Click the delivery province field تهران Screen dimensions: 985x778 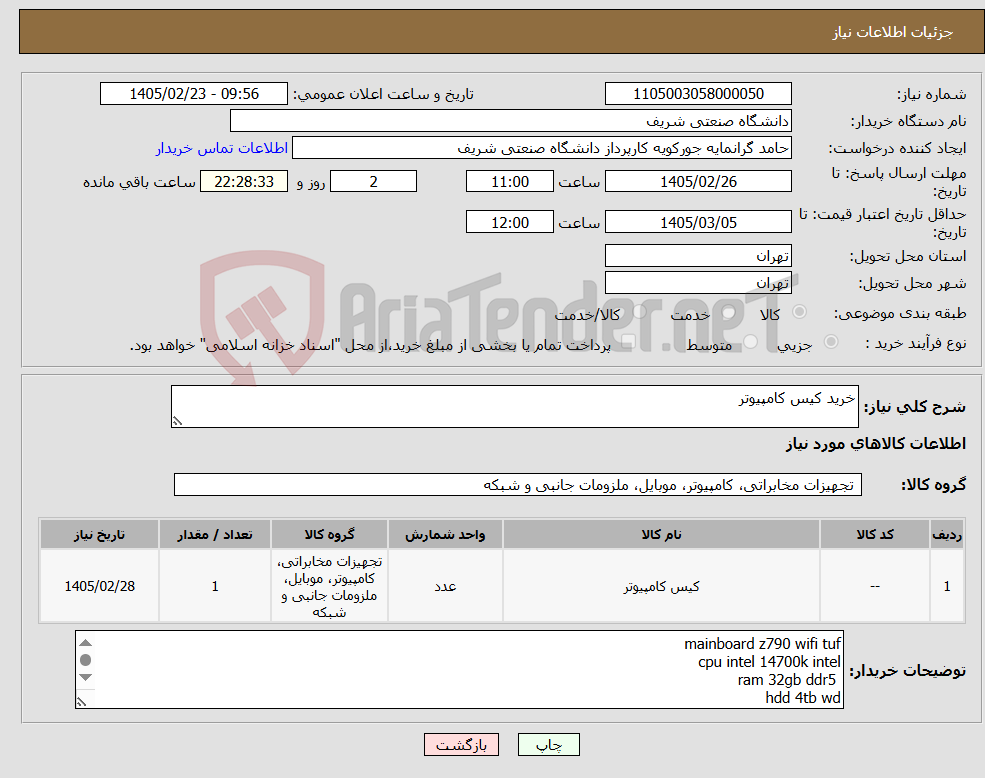tap(698, 256)
